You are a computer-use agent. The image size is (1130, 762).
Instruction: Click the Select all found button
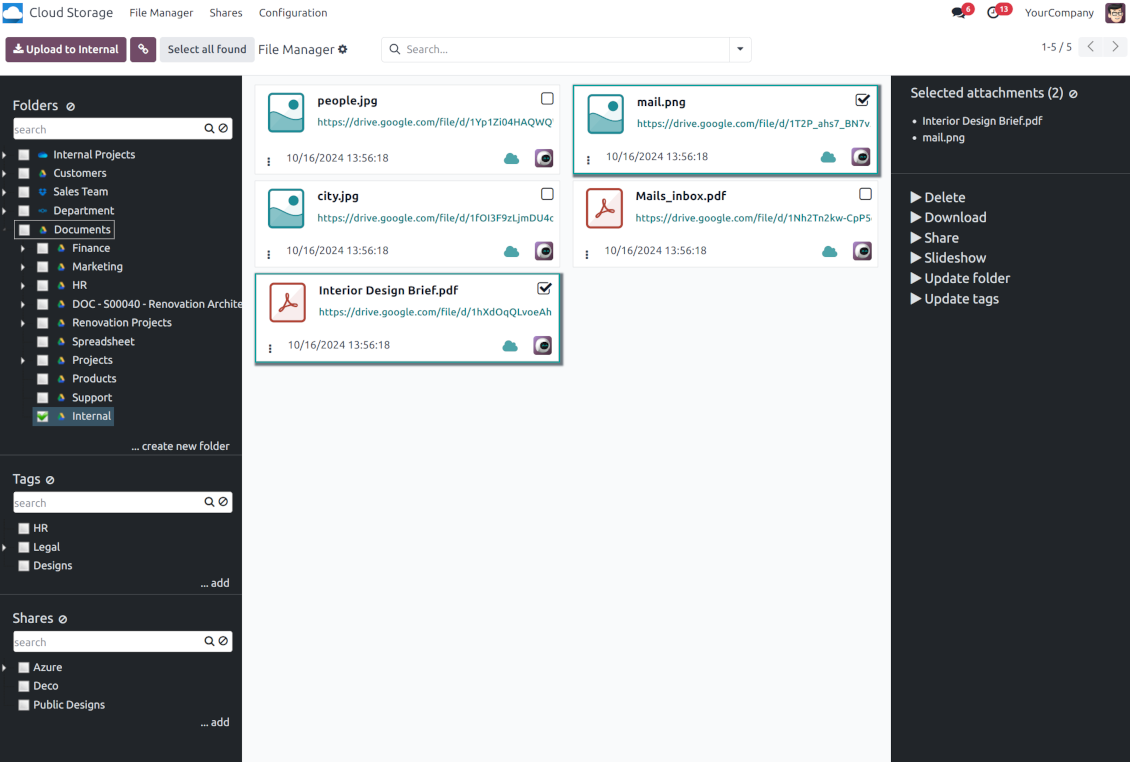(x=207, y=49)
